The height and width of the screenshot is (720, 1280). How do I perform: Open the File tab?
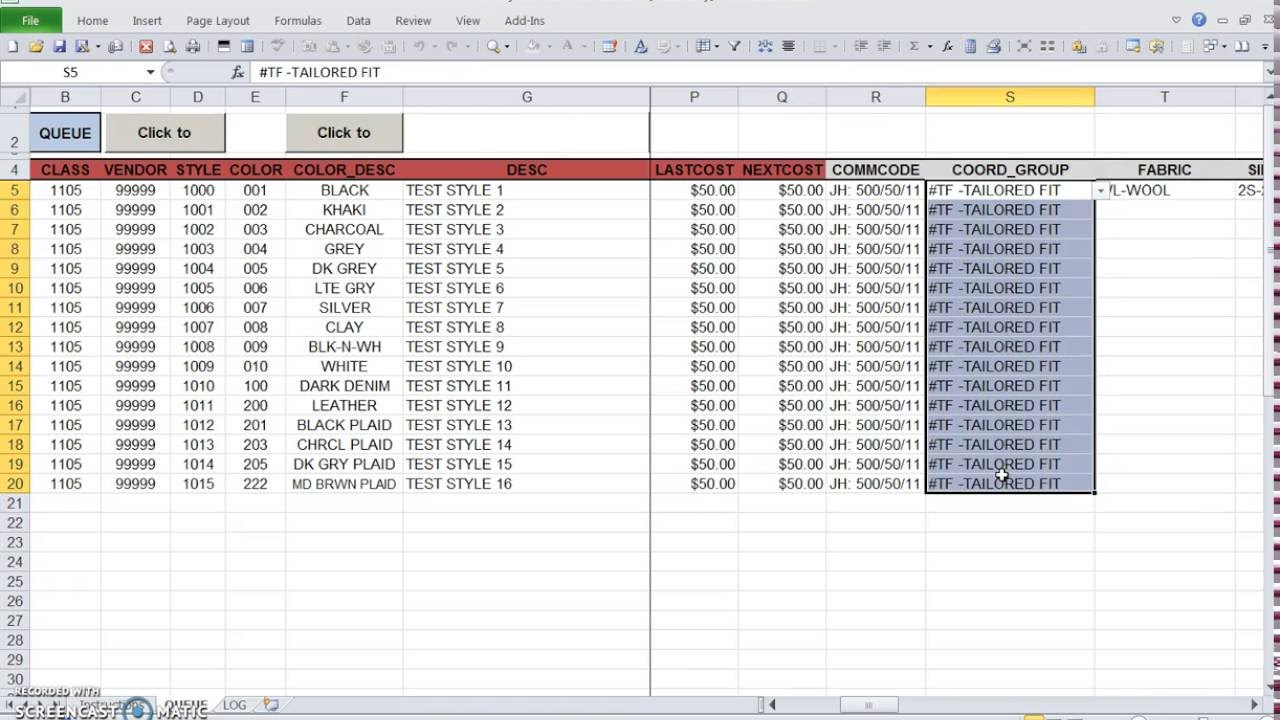(30, 20)
